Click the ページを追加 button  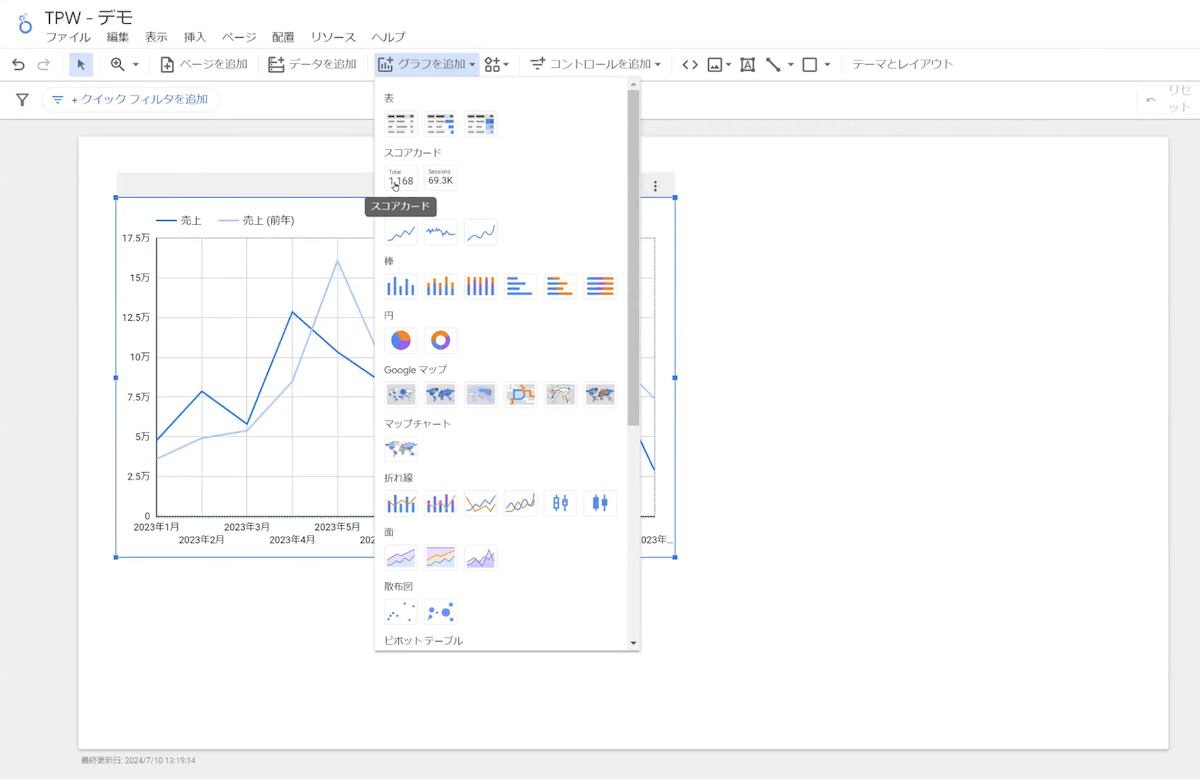[204, 65]
